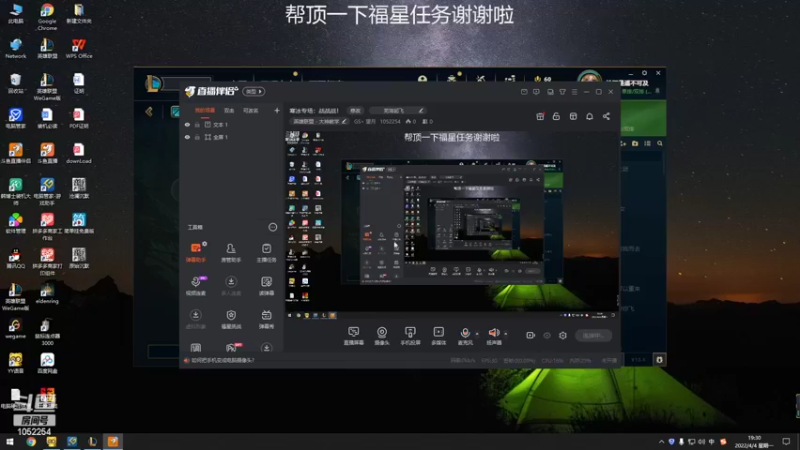Toggle lock of 文本 1 layer
The height and width of the screenshot is (450, 800).
(197, 124)
